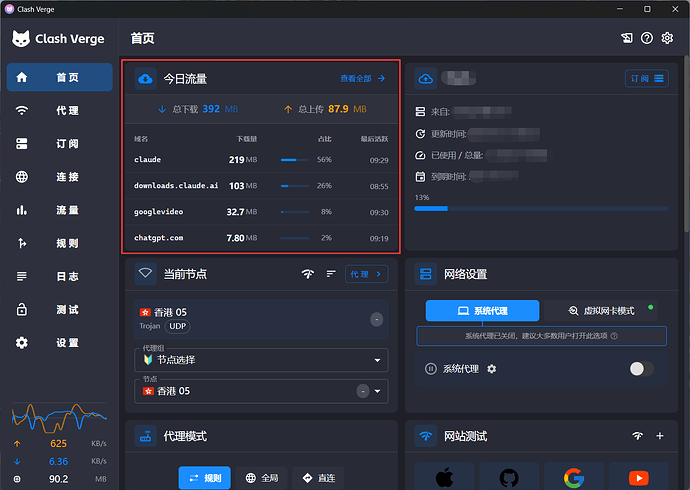Click the subscription cloud upload icon
This screenshot has height=490, width=690.
[426, 79]
